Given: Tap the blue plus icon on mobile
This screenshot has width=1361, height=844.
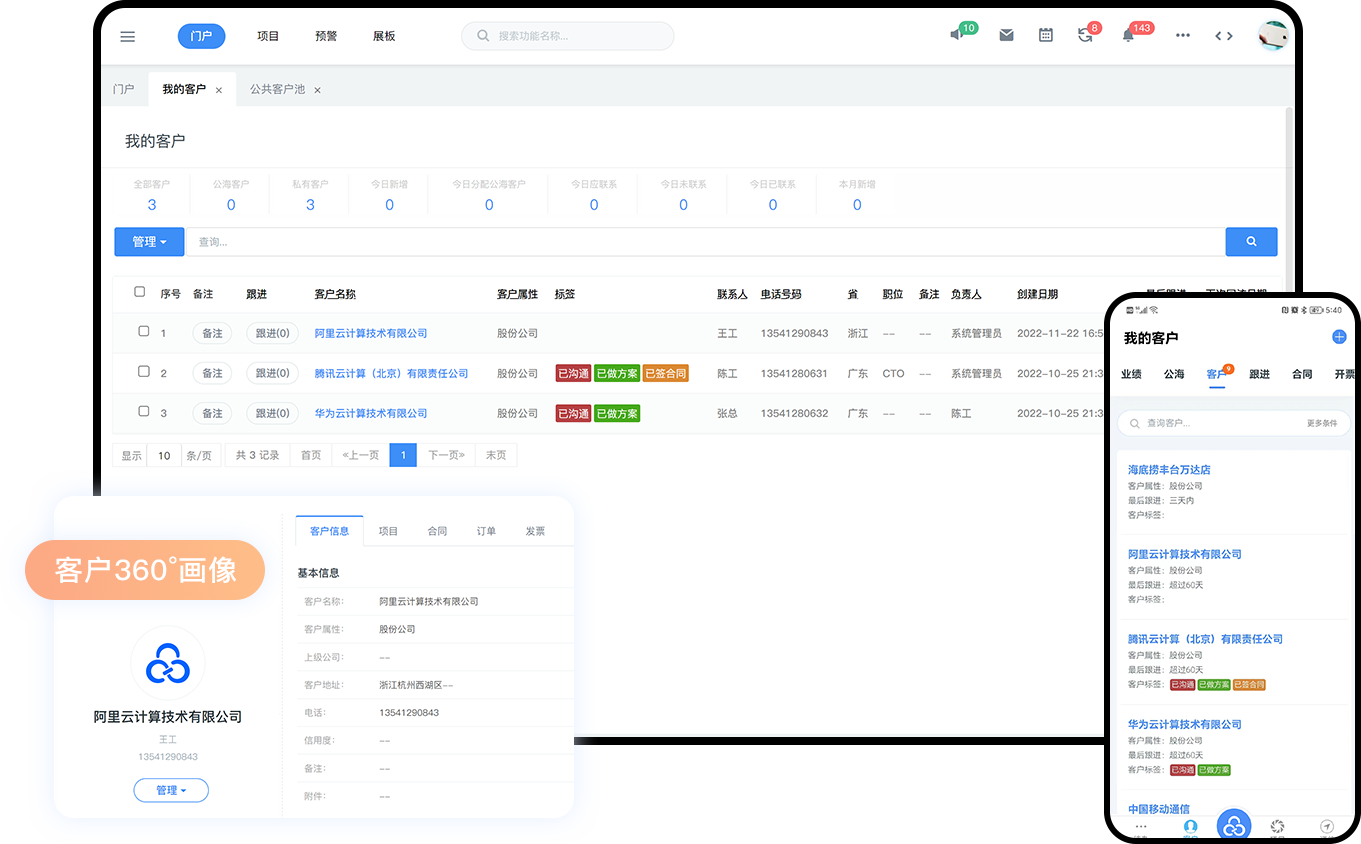Looking at the screenshot, I should point(1339,338).
